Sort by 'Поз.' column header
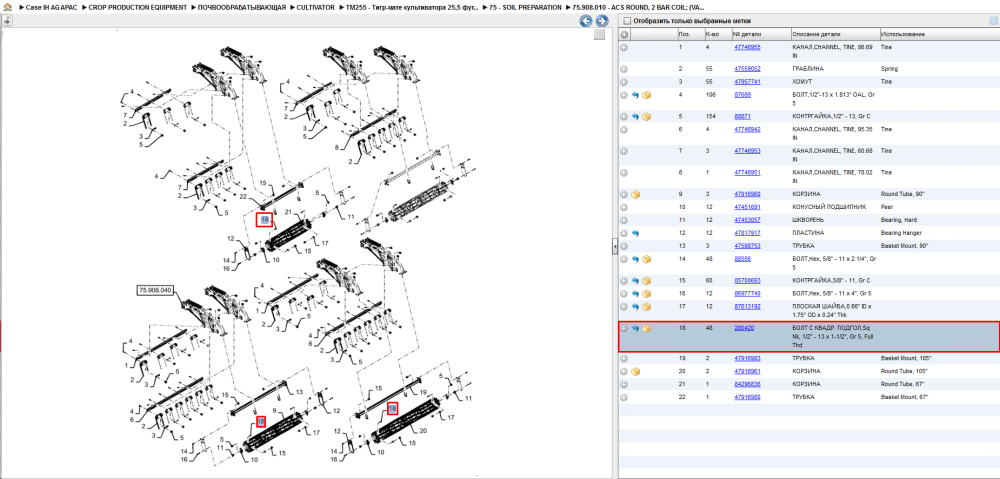 [689, 34]
